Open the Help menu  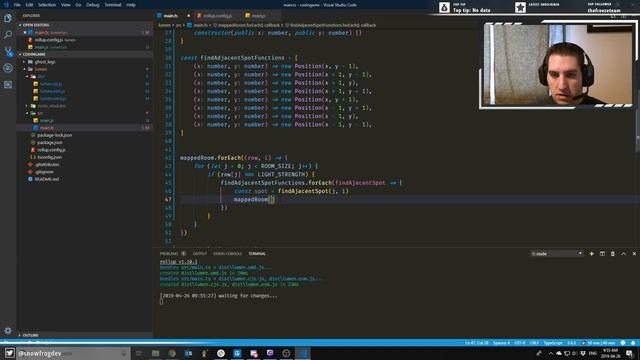[131, 5]
